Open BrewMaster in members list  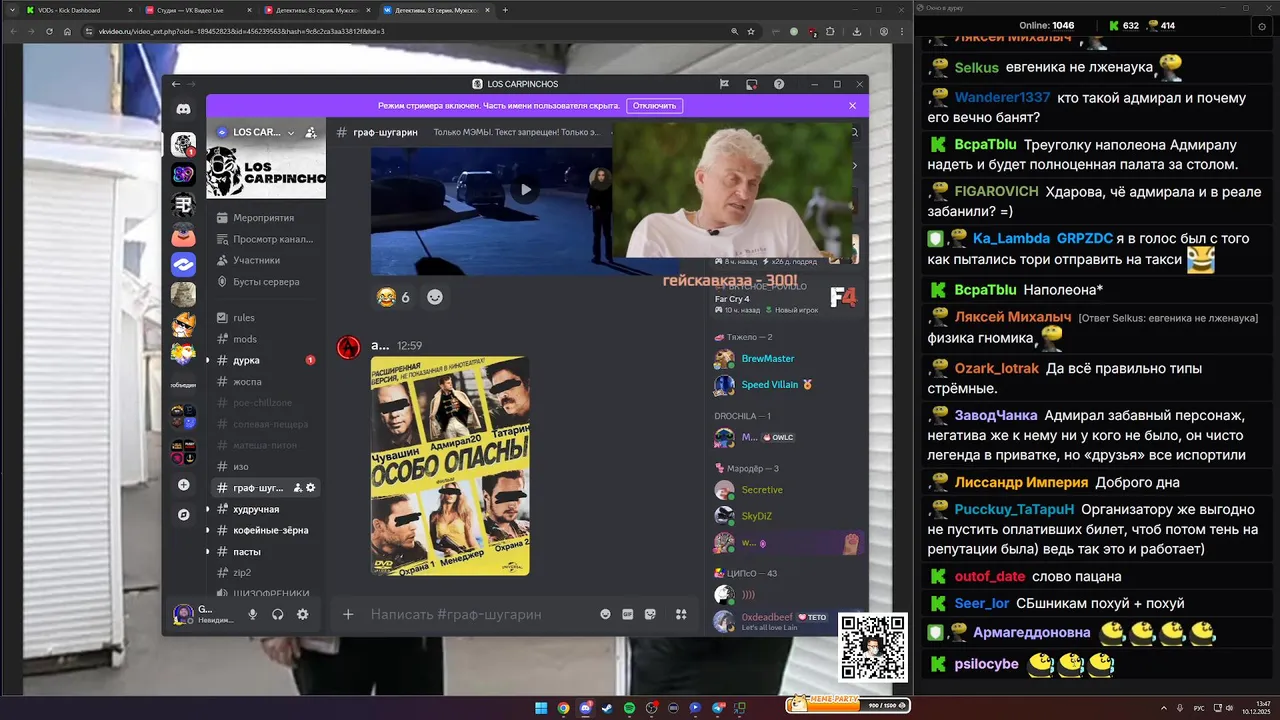coord(767,358)
